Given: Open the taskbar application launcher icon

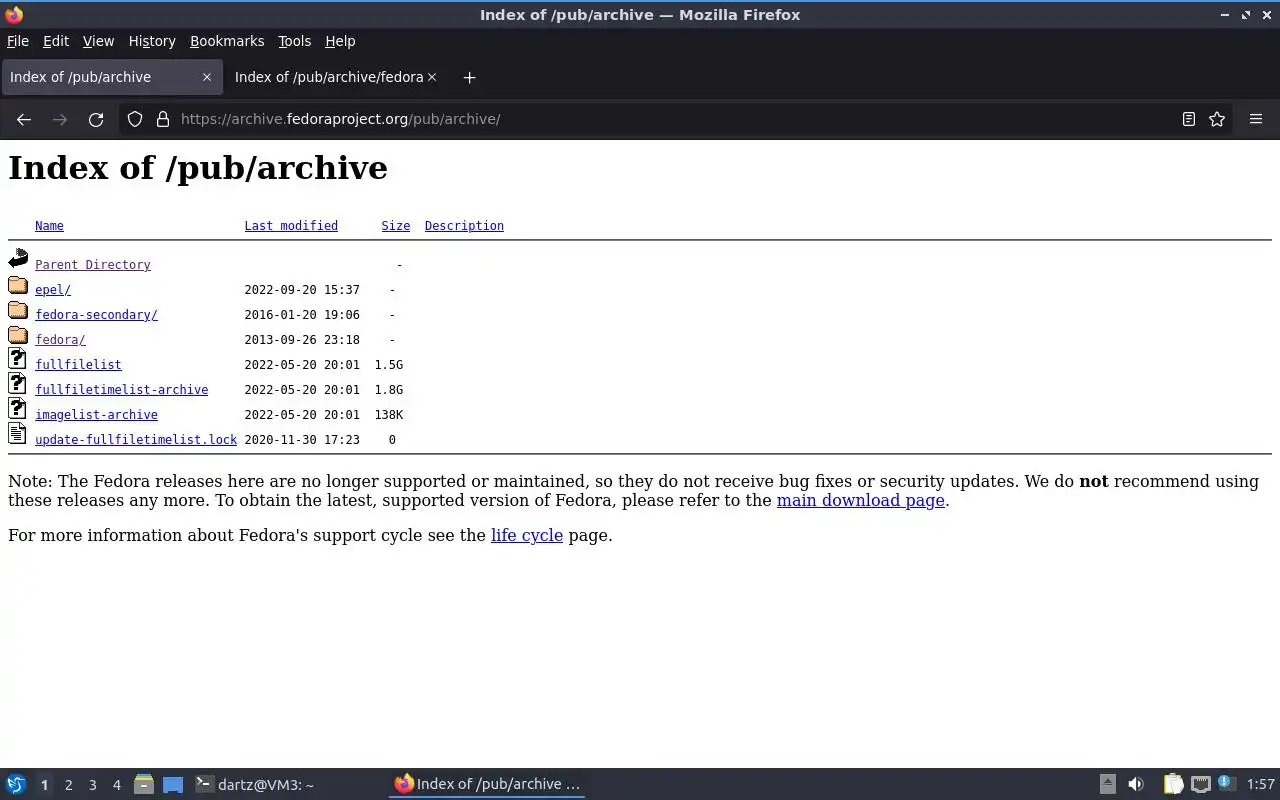Looking at the screenshot, I should pyautogui.click(x=16, y=784).
